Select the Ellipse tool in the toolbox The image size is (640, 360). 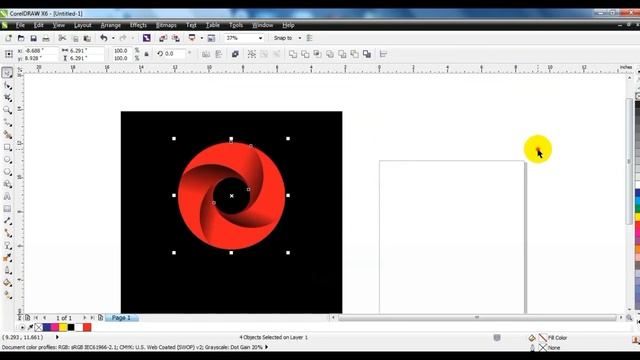pos(7,160)
